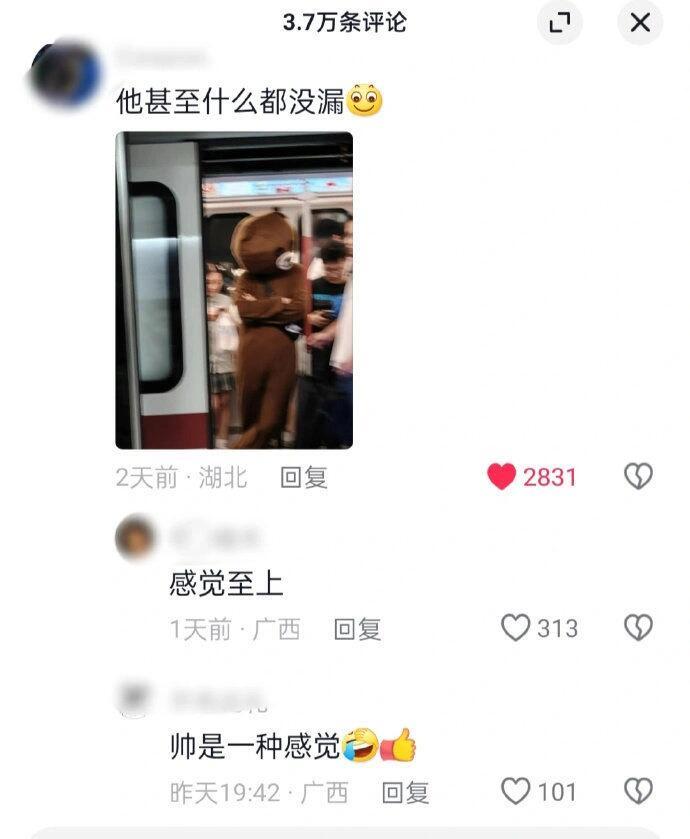The width and height of the screenshot is (690, 839).
Task: Like the 帅是一种感觉 reply
Action: [515, 791]
